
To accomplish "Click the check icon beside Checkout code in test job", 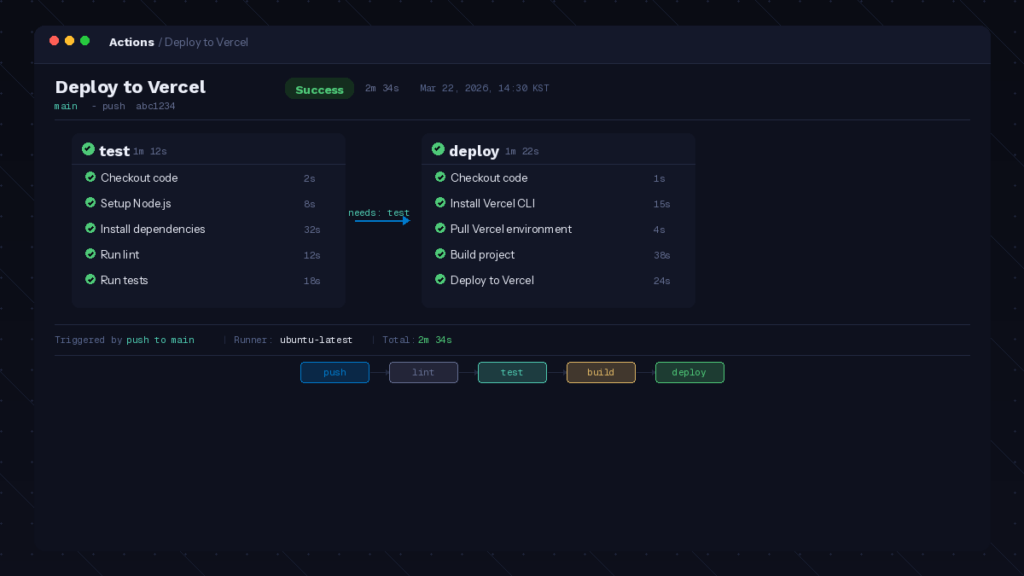I will [x=91, y=177].
